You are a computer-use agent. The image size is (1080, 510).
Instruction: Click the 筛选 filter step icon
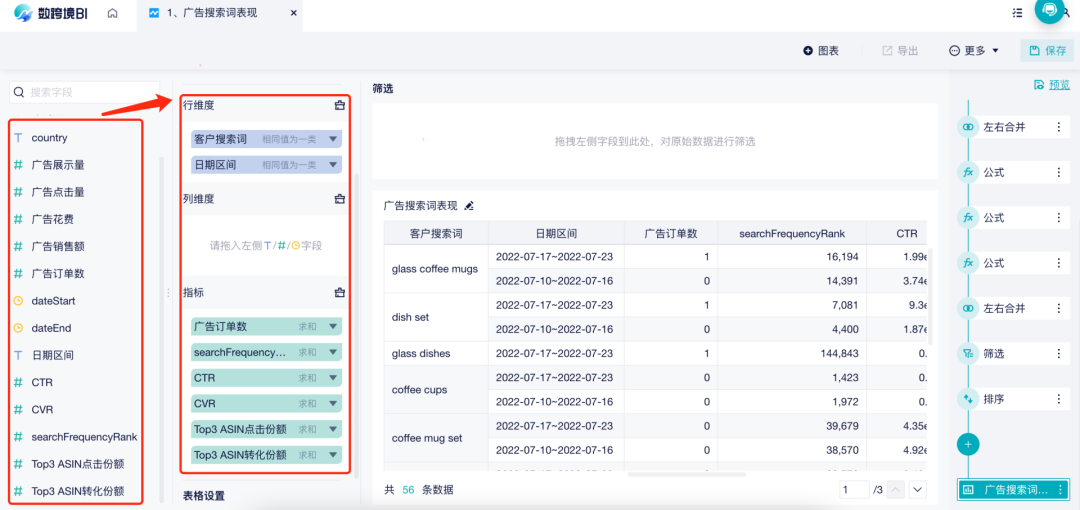968,354
